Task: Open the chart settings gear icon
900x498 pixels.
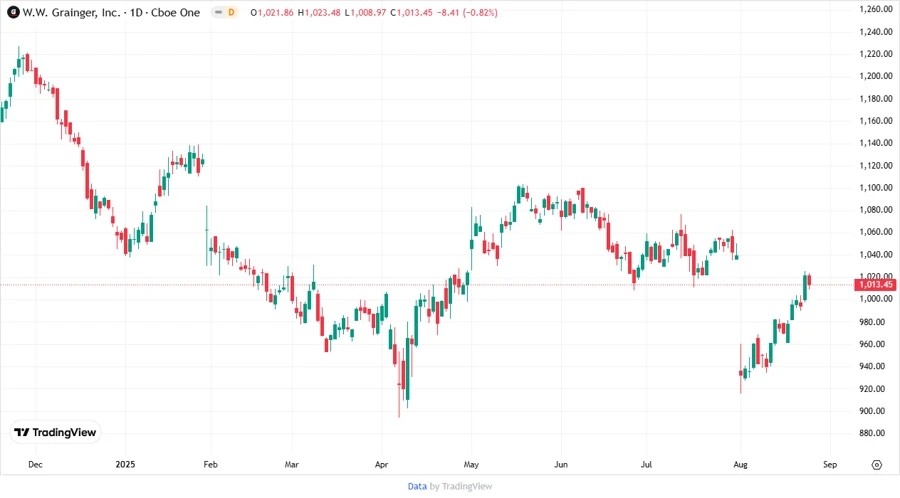Action: pos(876,465)
